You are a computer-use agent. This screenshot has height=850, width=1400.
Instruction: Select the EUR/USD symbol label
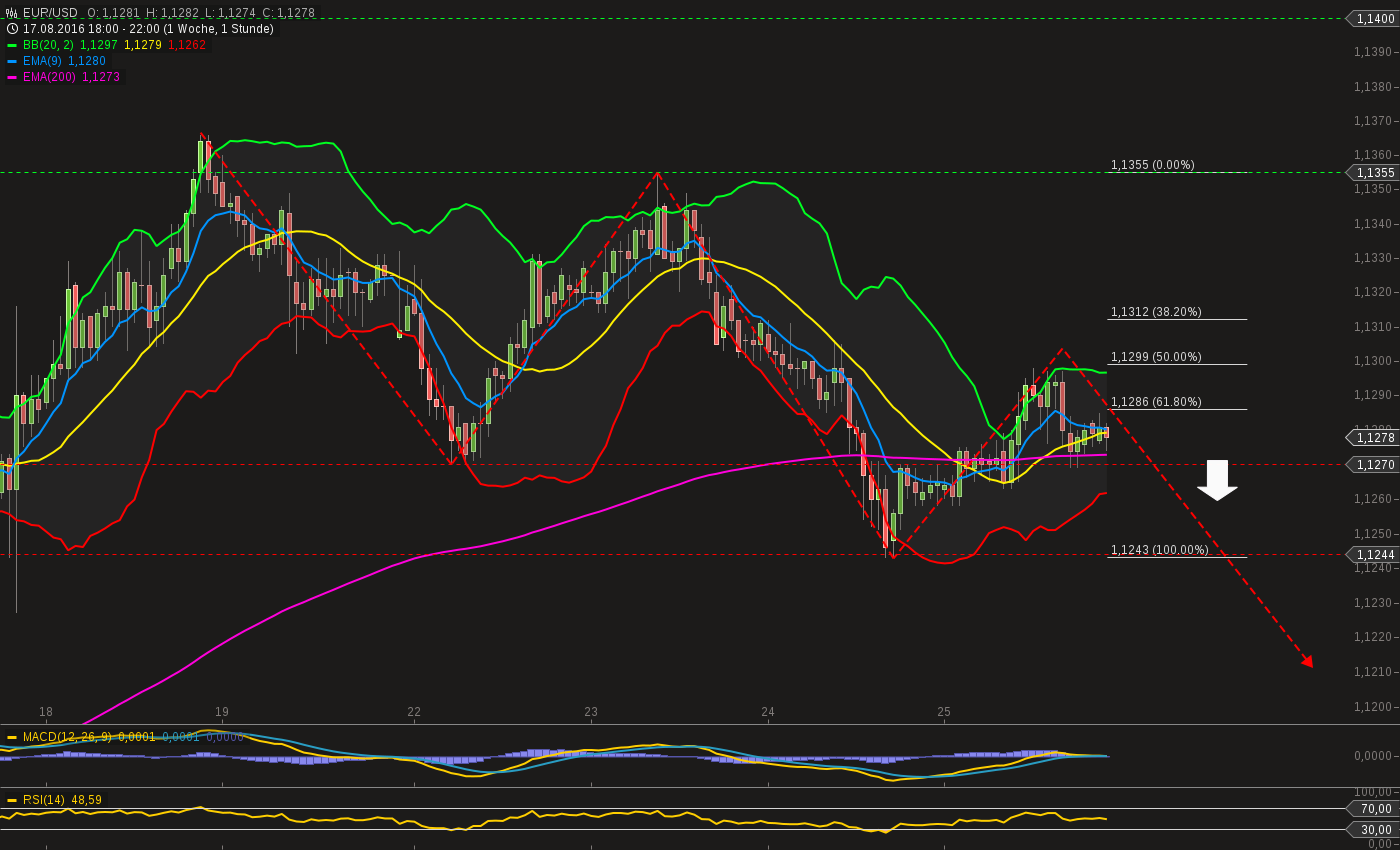coord(50,13)
